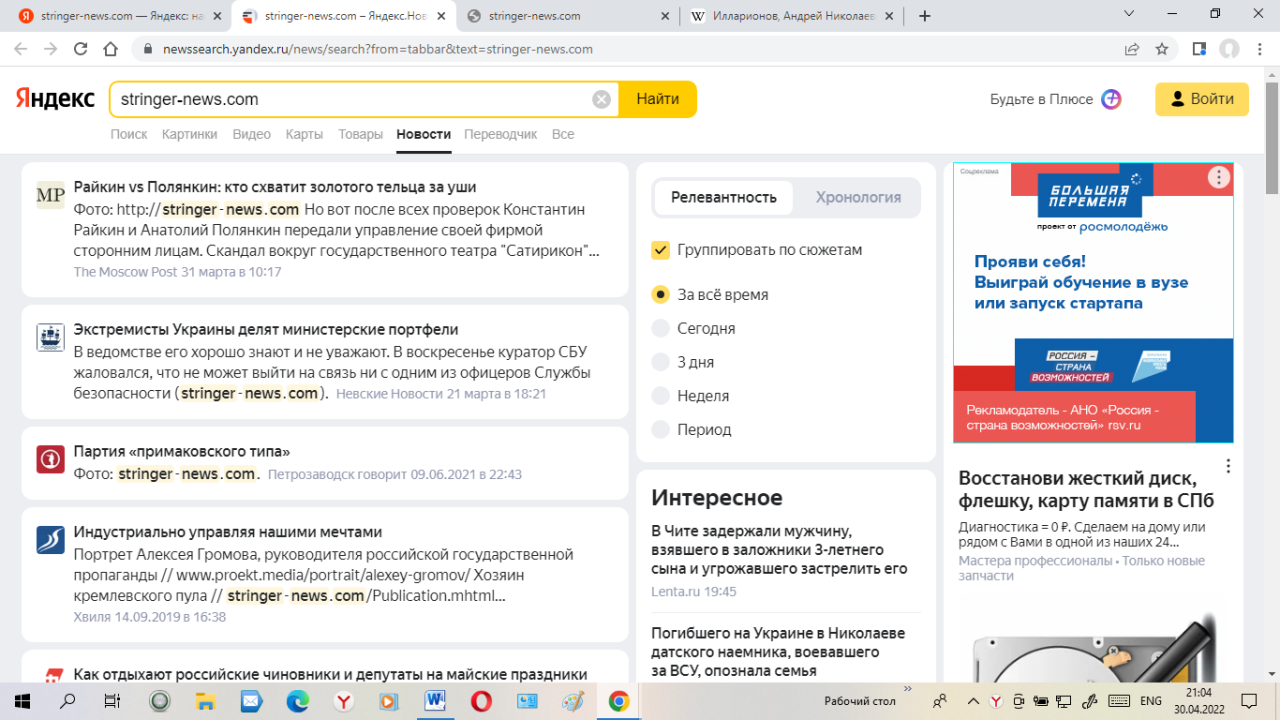Screen dimensions: 1280x720
Task: Show hidden system tray icons chevron
Action: tap(973, 701)
